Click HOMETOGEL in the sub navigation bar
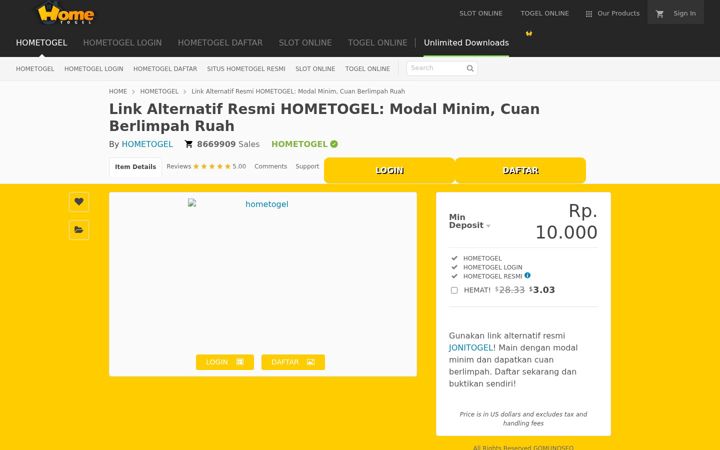The image size is (720, 450). 35,69
